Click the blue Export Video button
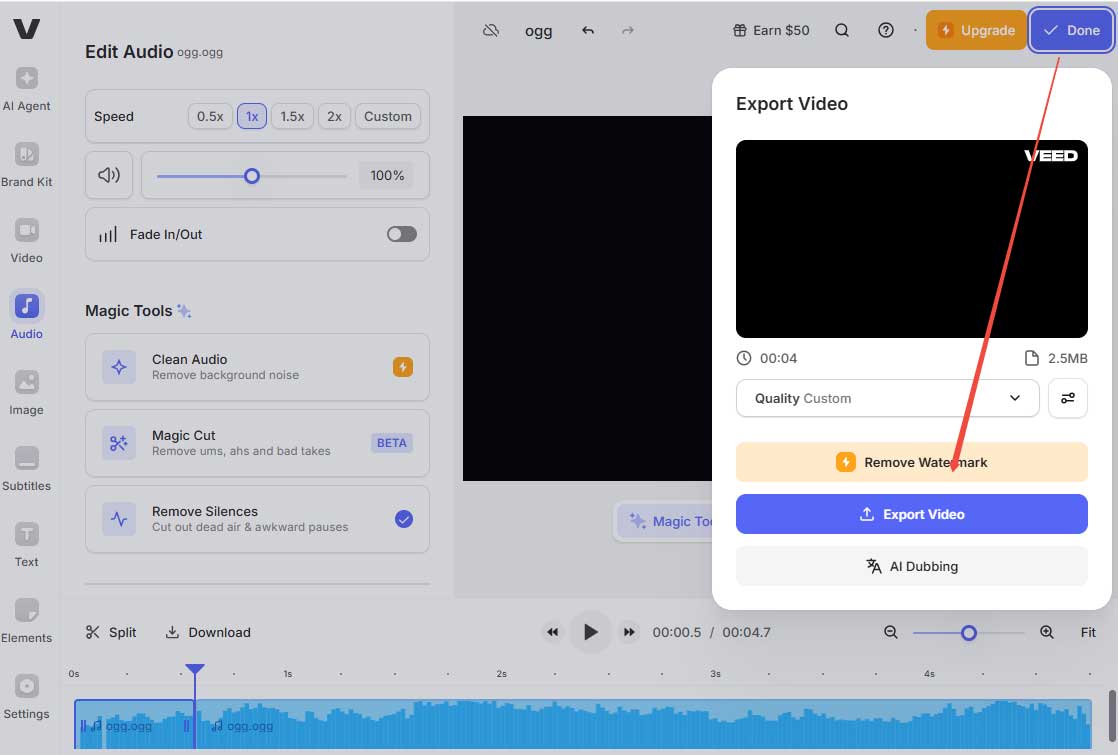 tap(911, 514)
